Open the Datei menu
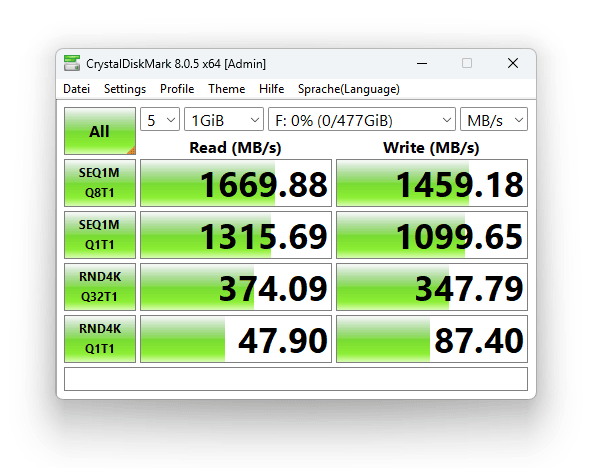Screen dimensions: 607x468 tap(76, 89)
